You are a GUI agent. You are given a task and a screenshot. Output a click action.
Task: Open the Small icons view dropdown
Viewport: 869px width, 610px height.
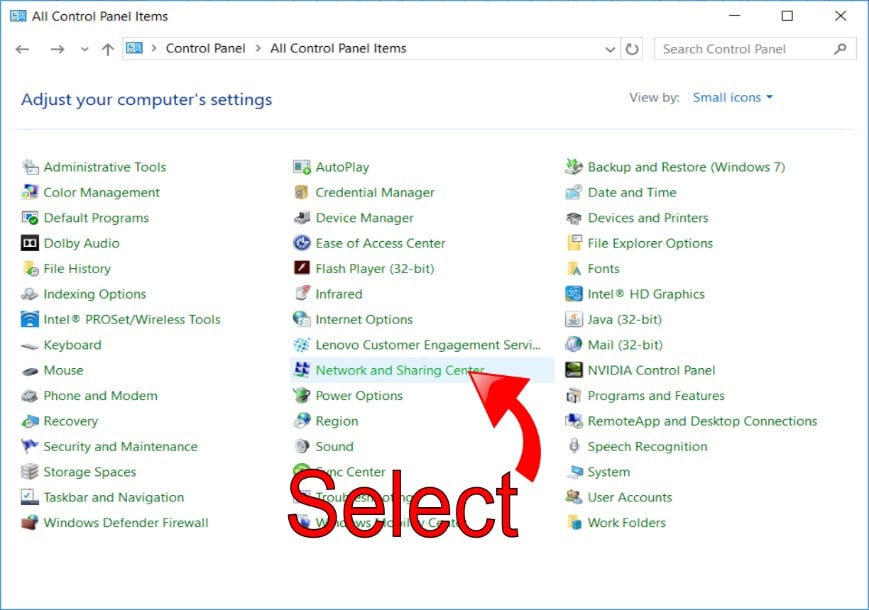point(733,98)
